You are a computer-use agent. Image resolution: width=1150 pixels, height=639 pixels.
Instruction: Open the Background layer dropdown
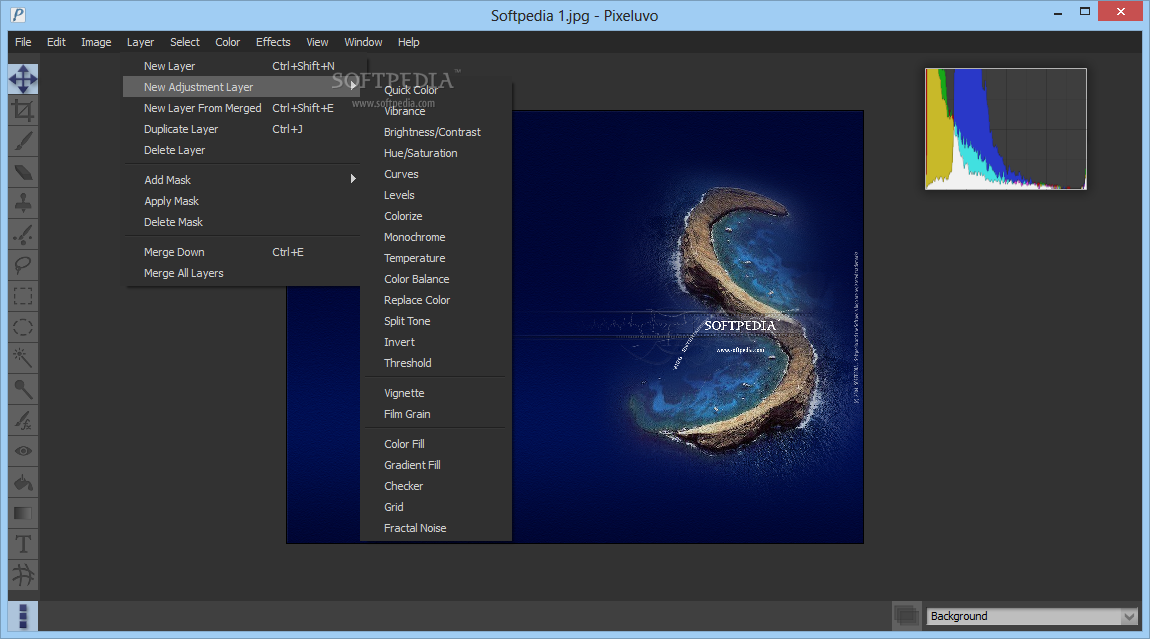[x=1032, y=616]
